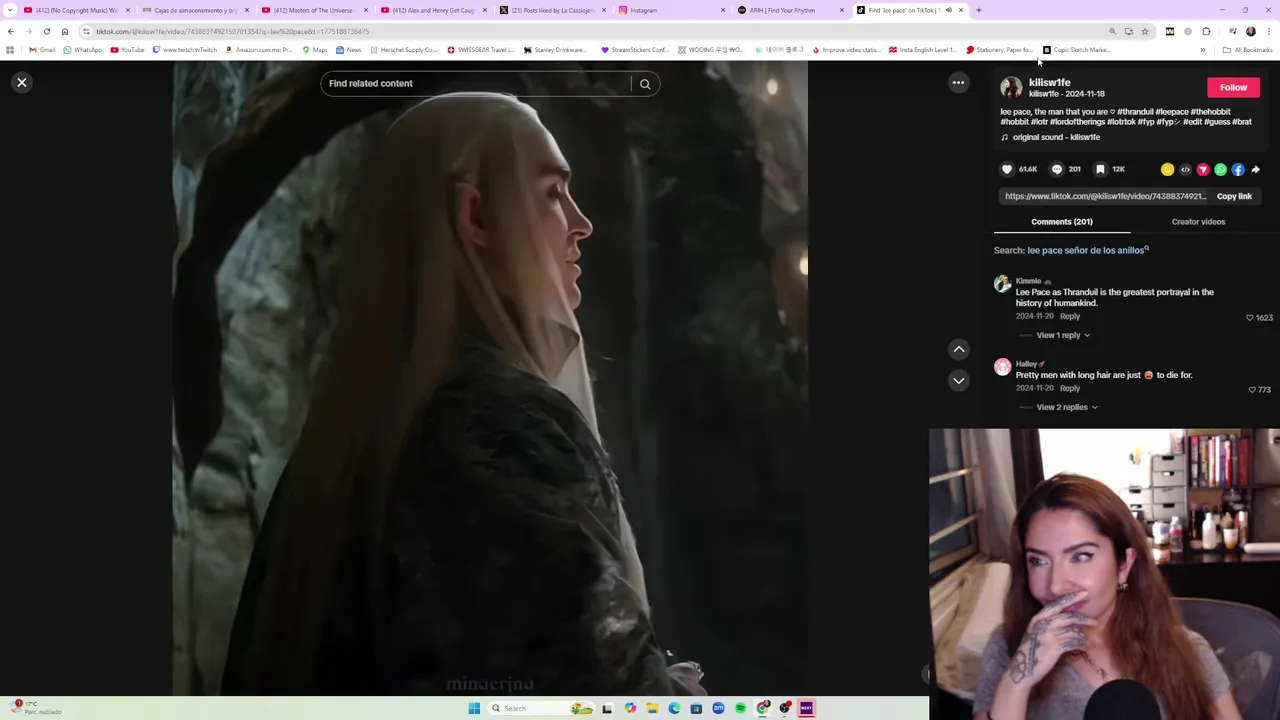This screenshot has width=1280, height=720.
Task: Open the Gmail bookmark
Action: 42,50
